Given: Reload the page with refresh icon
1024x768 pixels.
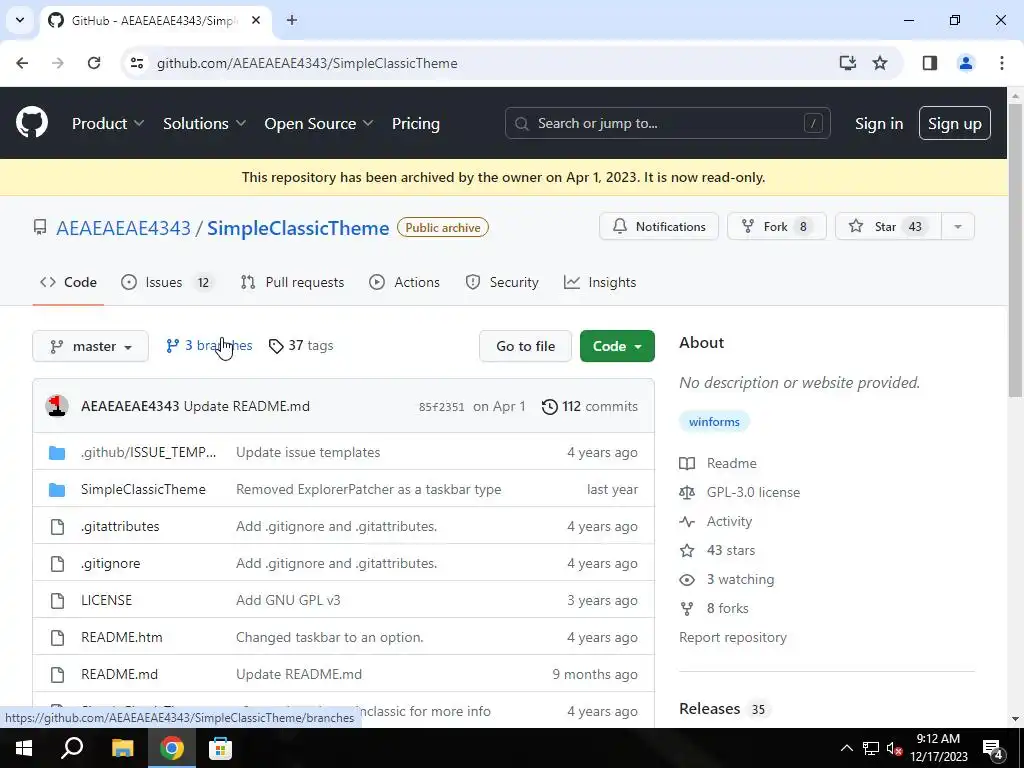Looking at the screenshot, I should (x=94, y=63).
